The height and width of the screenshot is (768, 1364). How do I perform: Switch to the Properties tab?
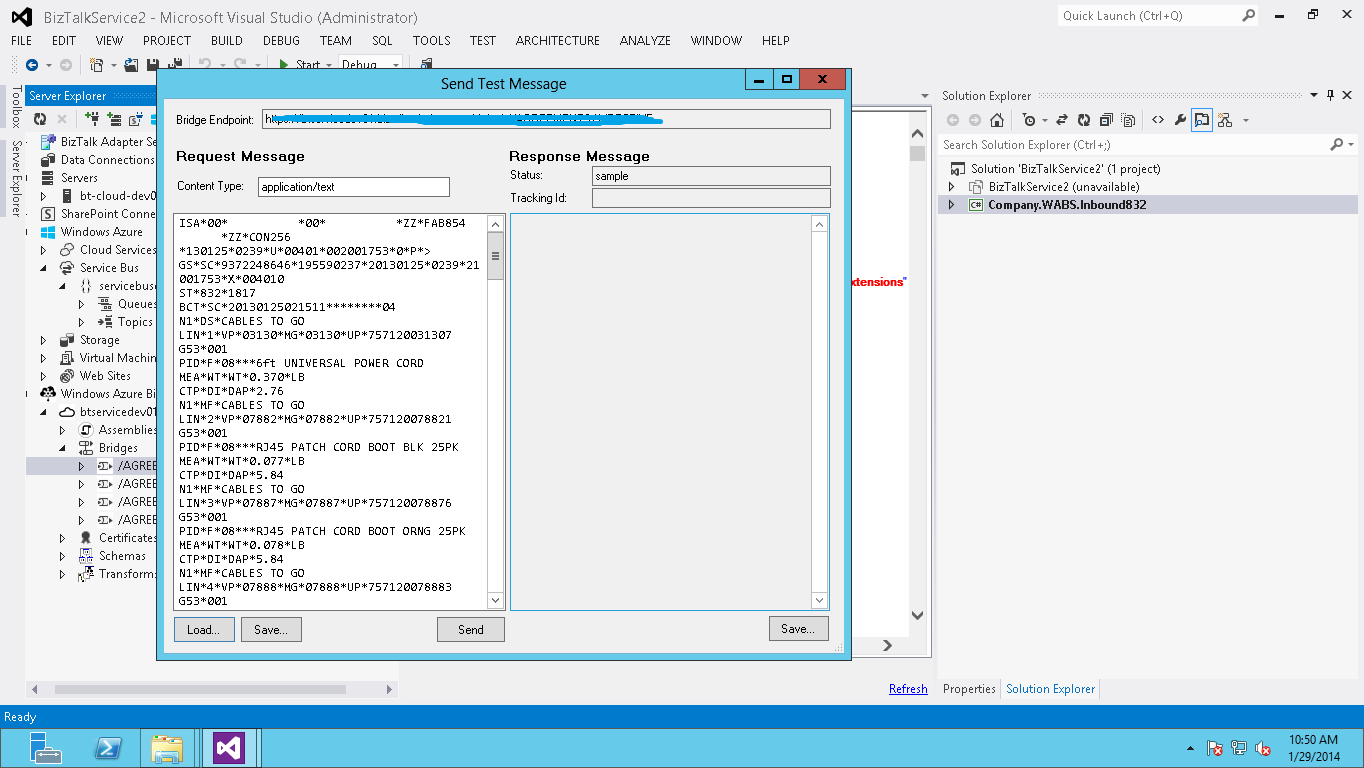(969, 689)
